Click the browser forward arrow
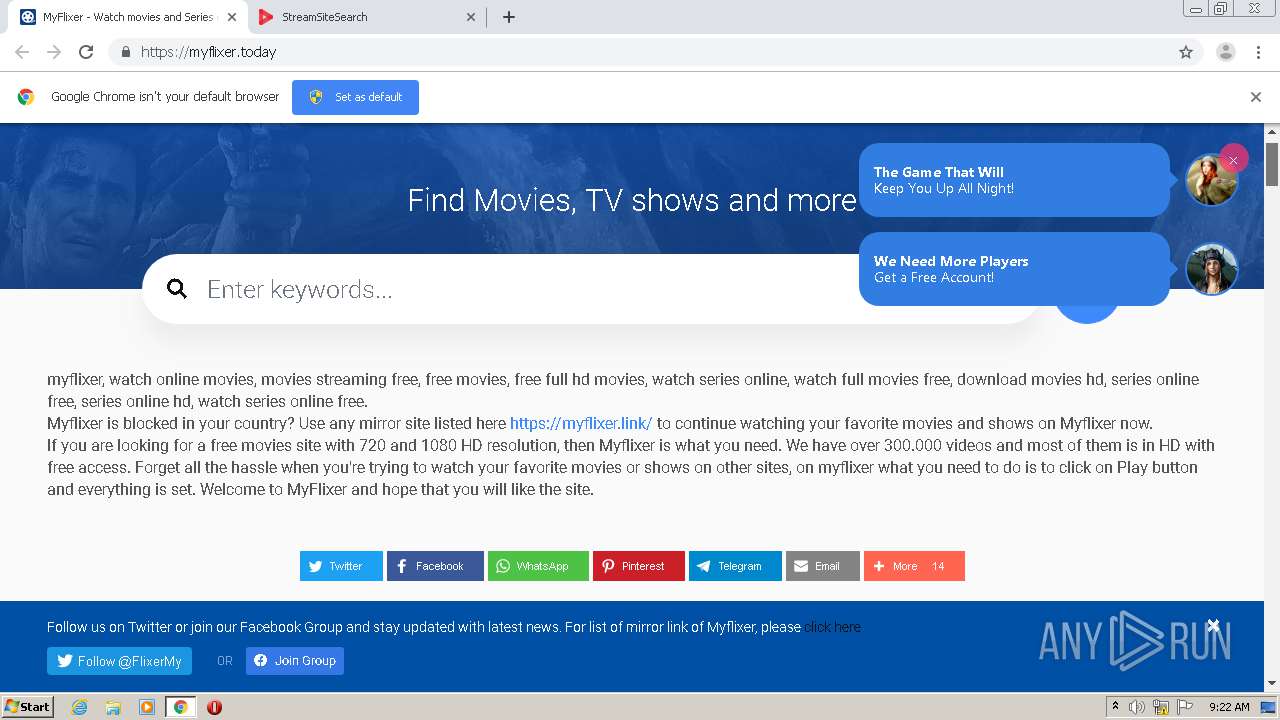 click(x=54, y=52)
